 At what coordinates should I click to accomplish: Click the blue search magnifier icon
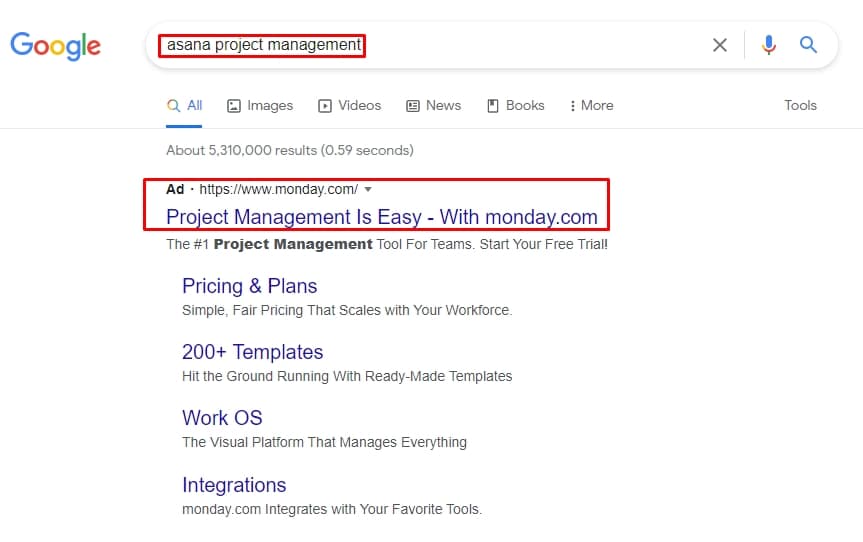point(808,45)
